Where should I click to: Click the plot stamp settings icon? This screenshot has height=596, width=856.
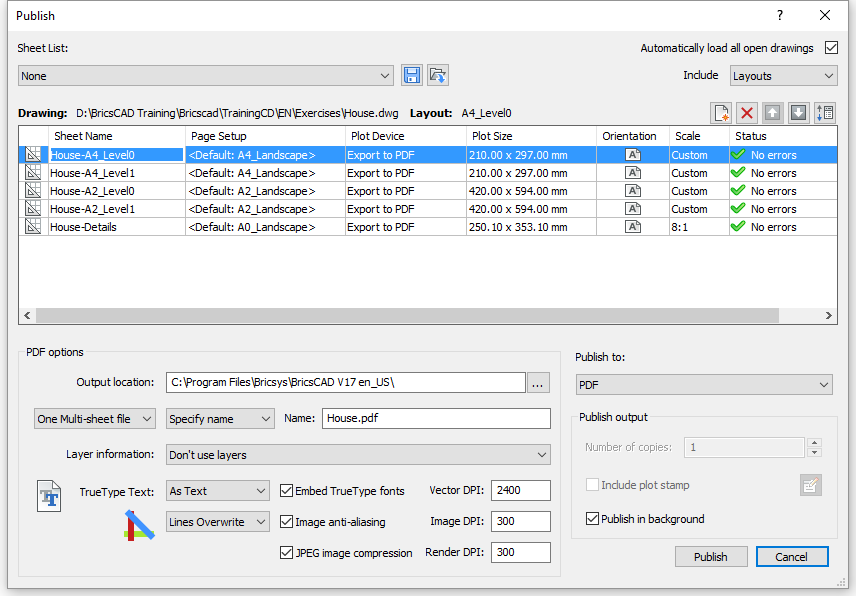(x=811, y=485)
